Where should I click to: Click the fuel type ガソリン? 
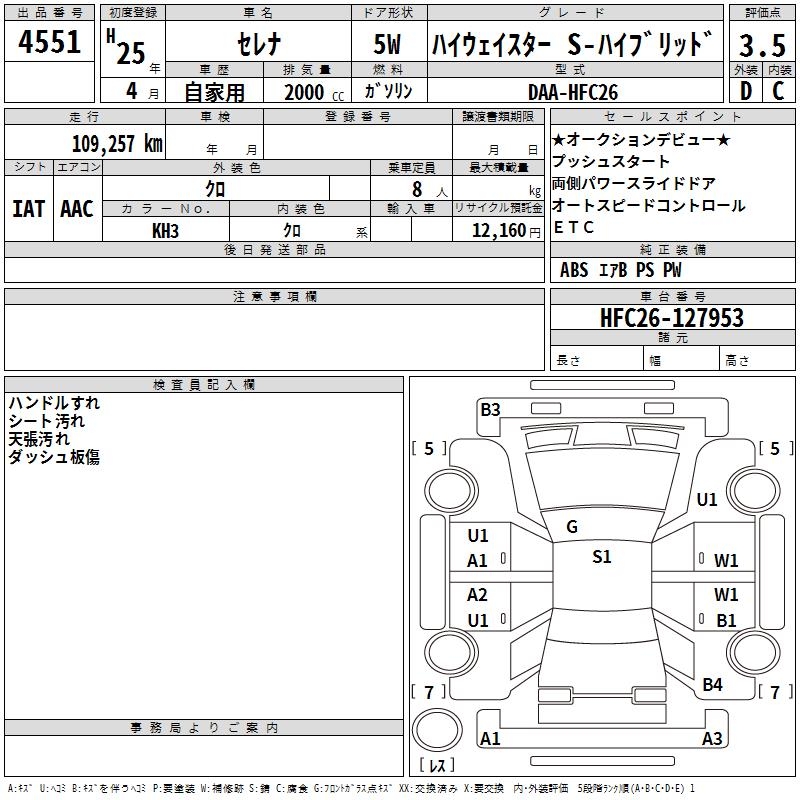pyautogui.click(x=388, y=91)
